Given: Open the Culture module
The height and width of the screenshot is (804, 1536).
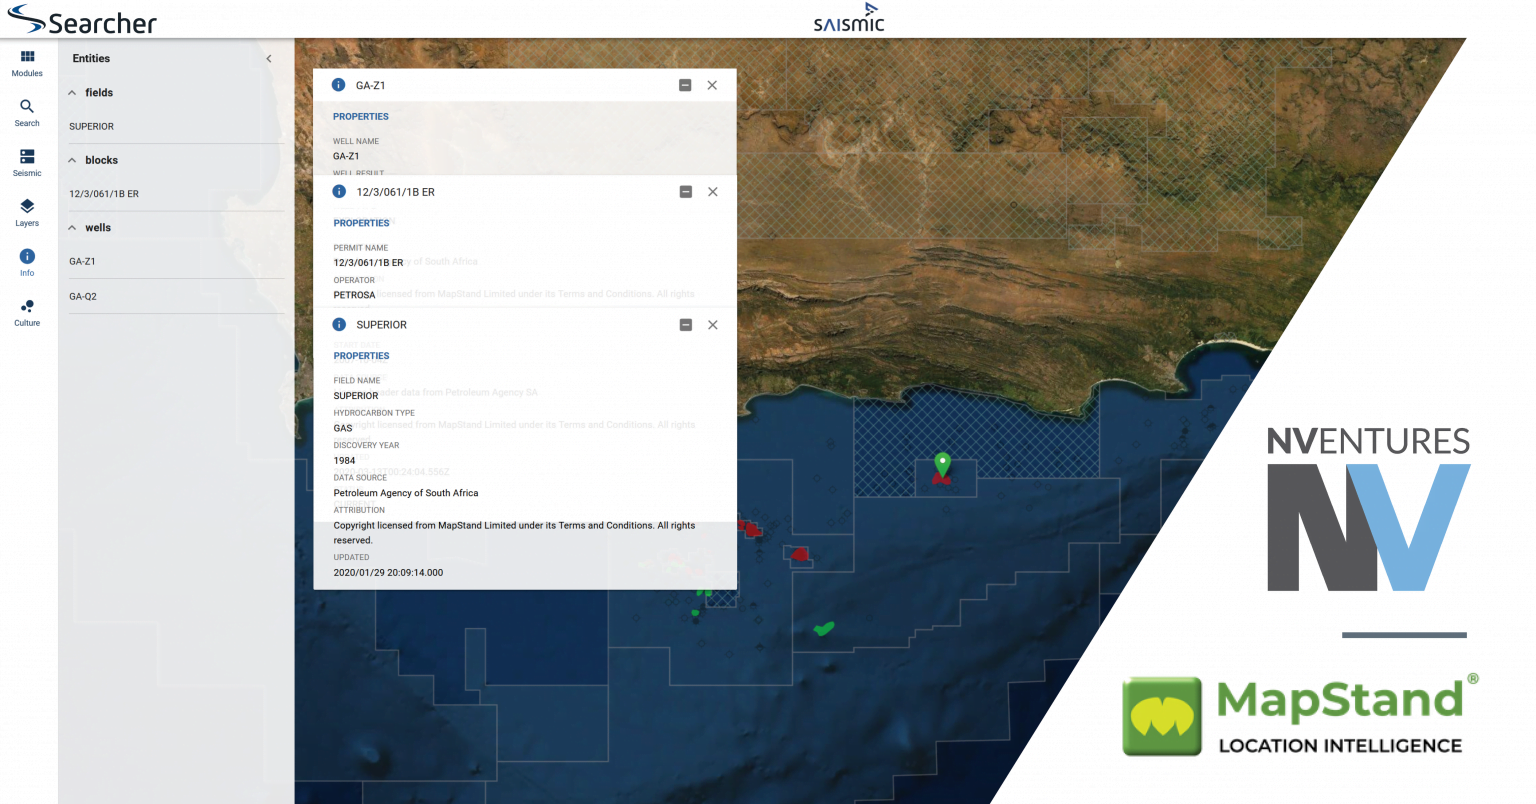Looking at the screenshot, I should click(x=26, y=311).
